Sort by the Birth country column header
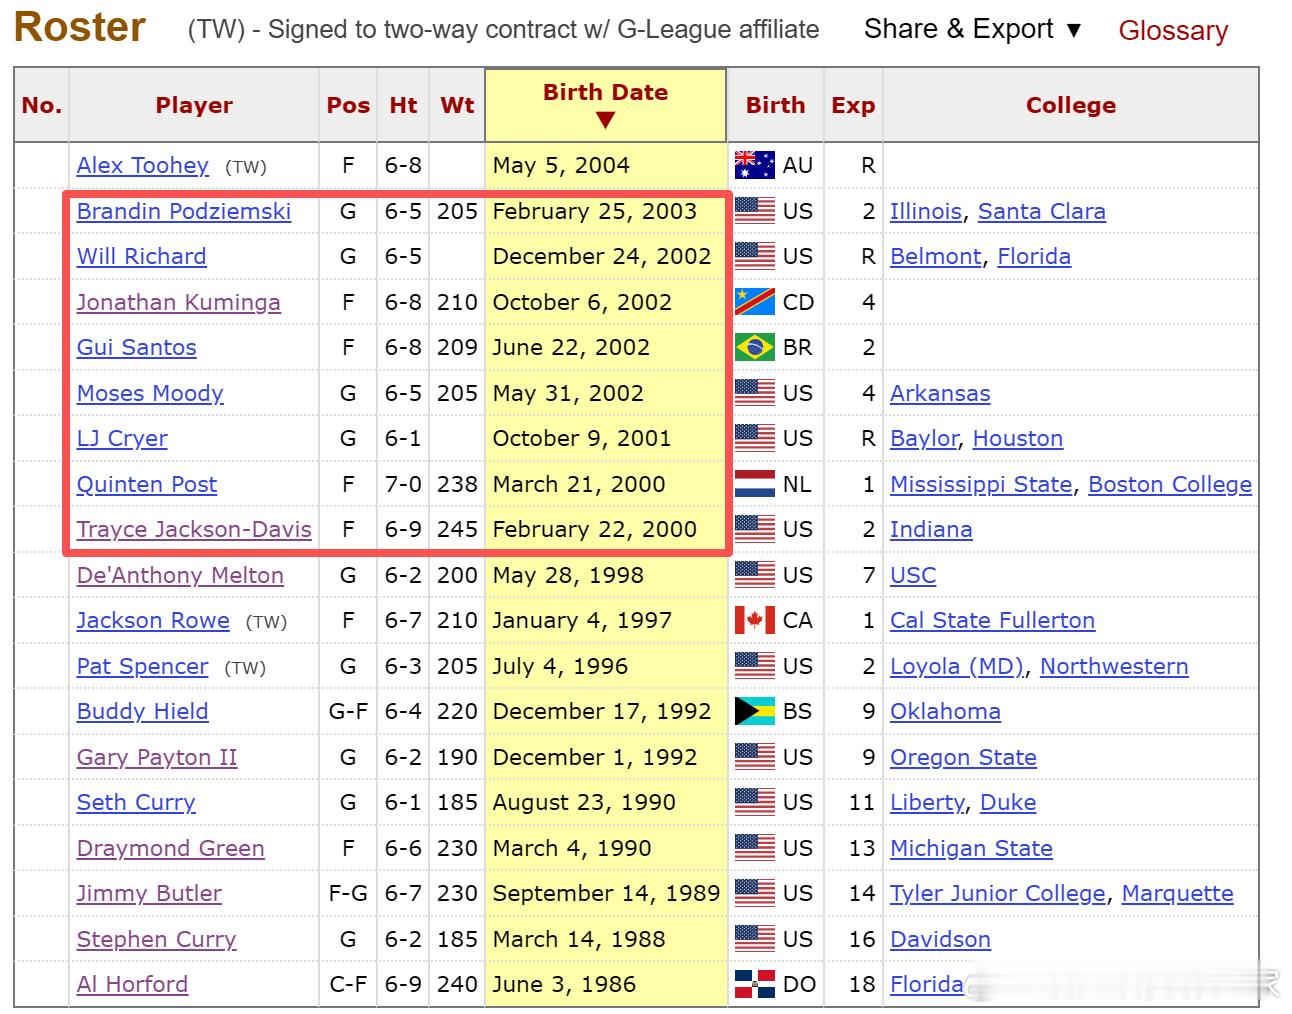The height and width of the screenshot is (1014, 1292). (775, 105)
